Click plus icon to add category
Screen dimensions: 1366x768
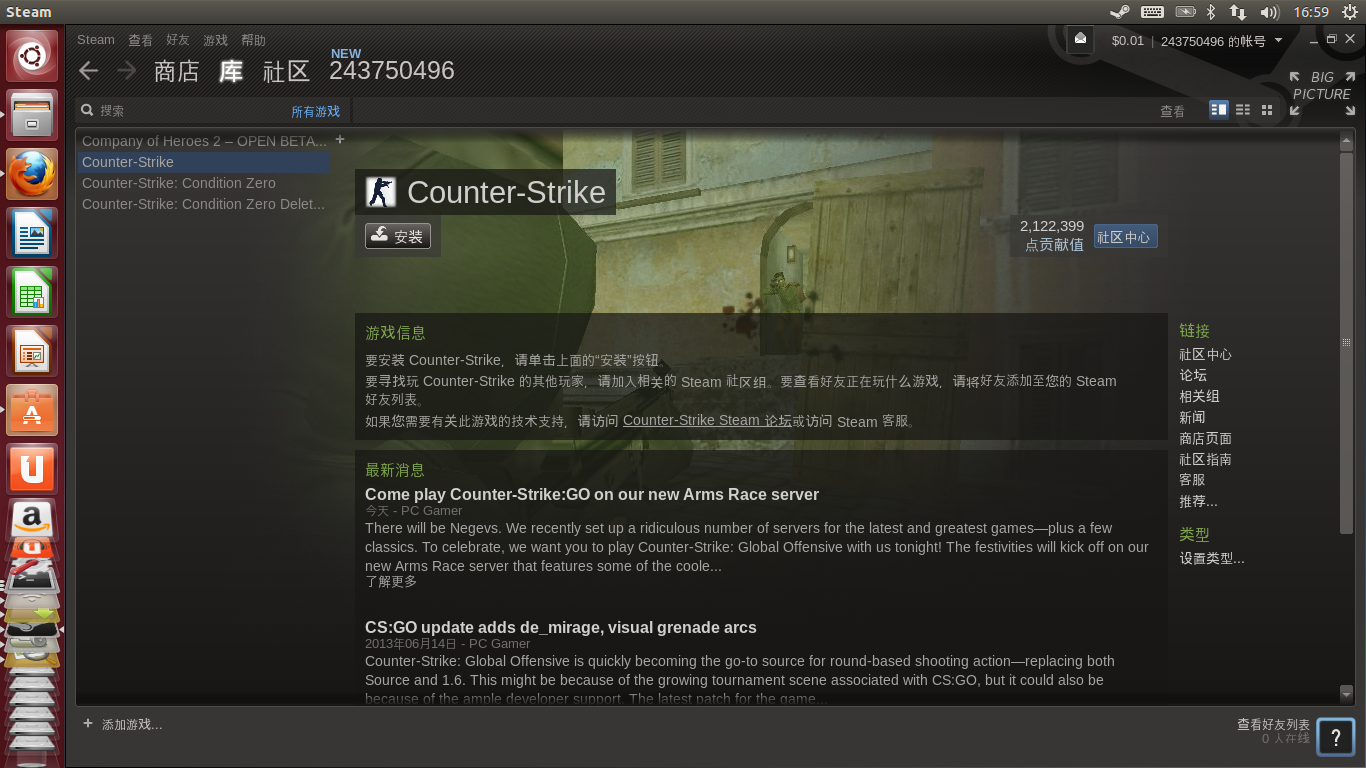[340, 140]
